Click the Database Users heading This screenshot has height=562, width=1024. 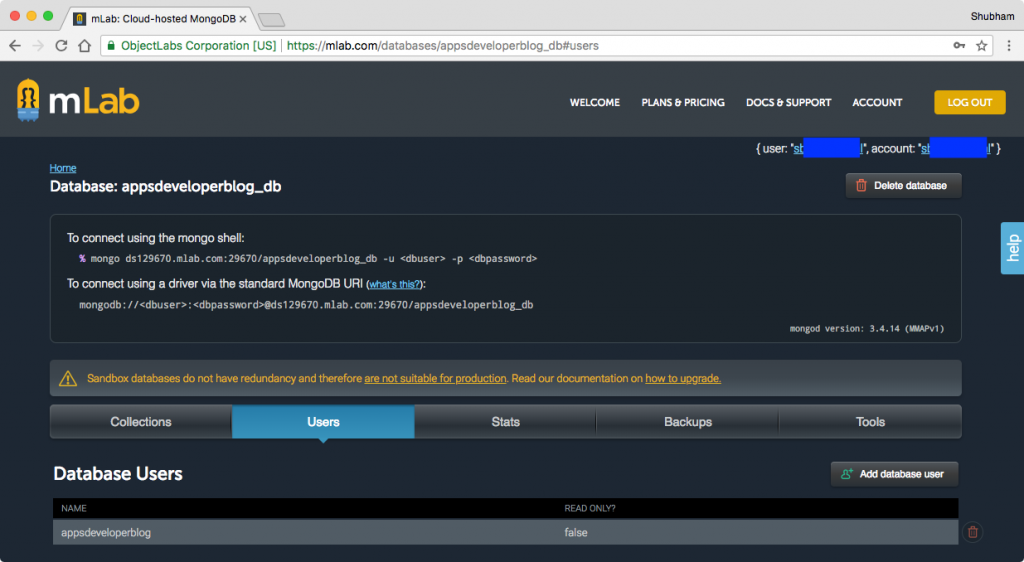(x=118, y=473)
